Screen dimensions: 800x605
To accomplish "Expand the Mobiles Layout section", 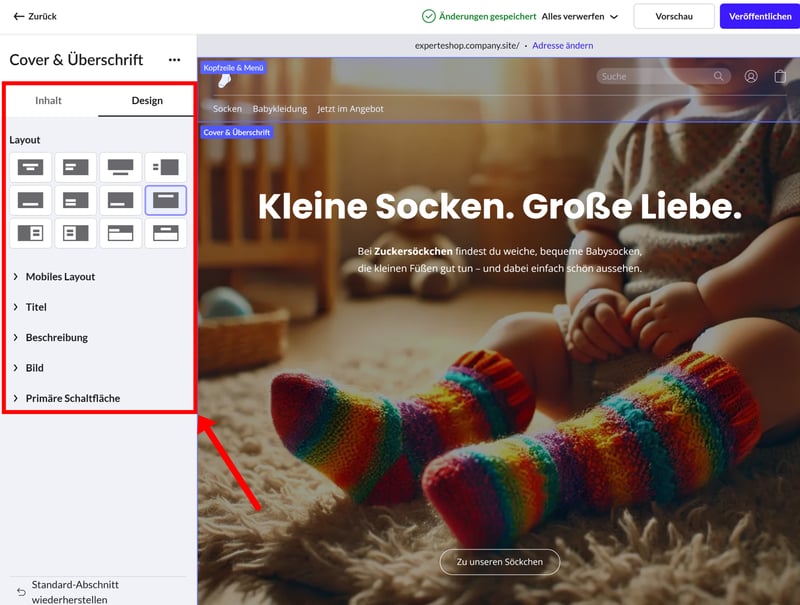I will 60,276.
